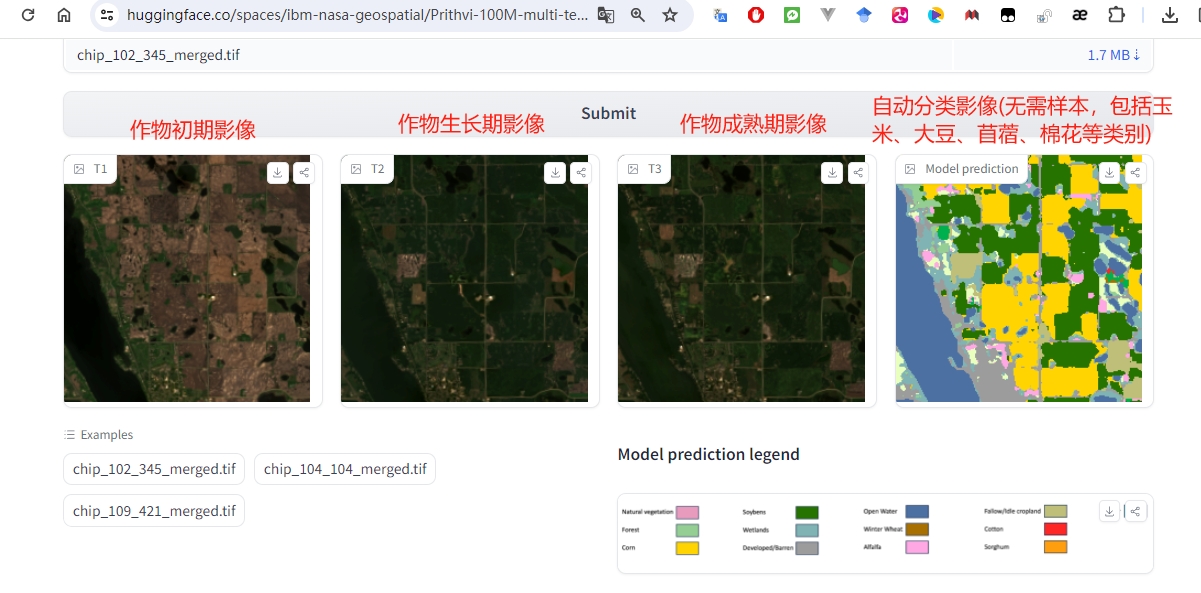This screenshot has height=593, width=1201.
Task: Bookmark the page using the star icon
Action: (x=671, y=16)
